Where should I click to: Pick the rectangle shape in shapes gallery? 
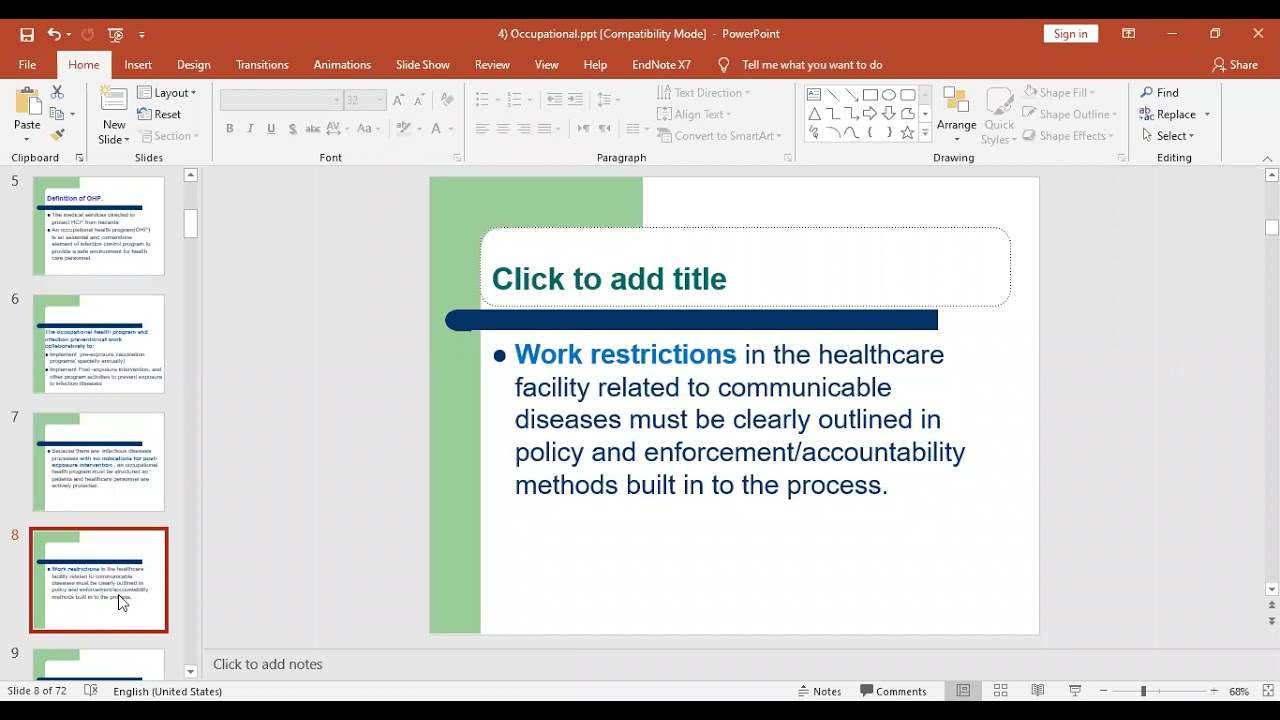pyautogui.click(x=870, y=95)
